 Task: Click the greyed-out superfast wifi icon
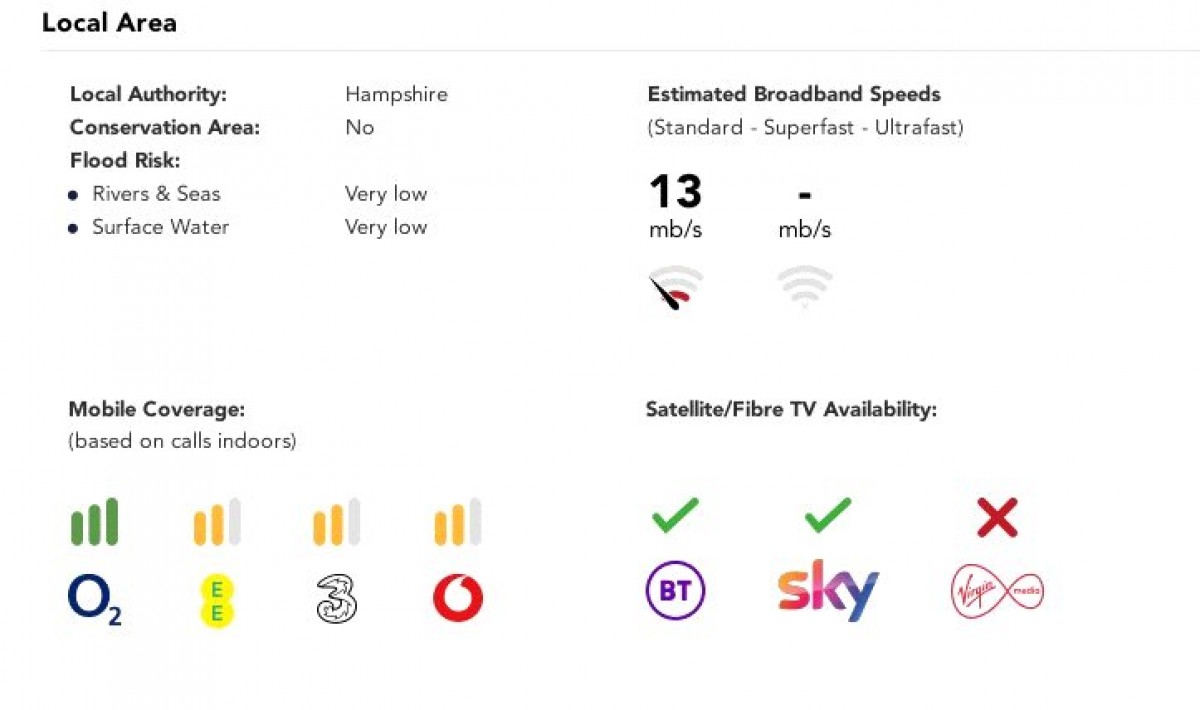tap(804, 287)
